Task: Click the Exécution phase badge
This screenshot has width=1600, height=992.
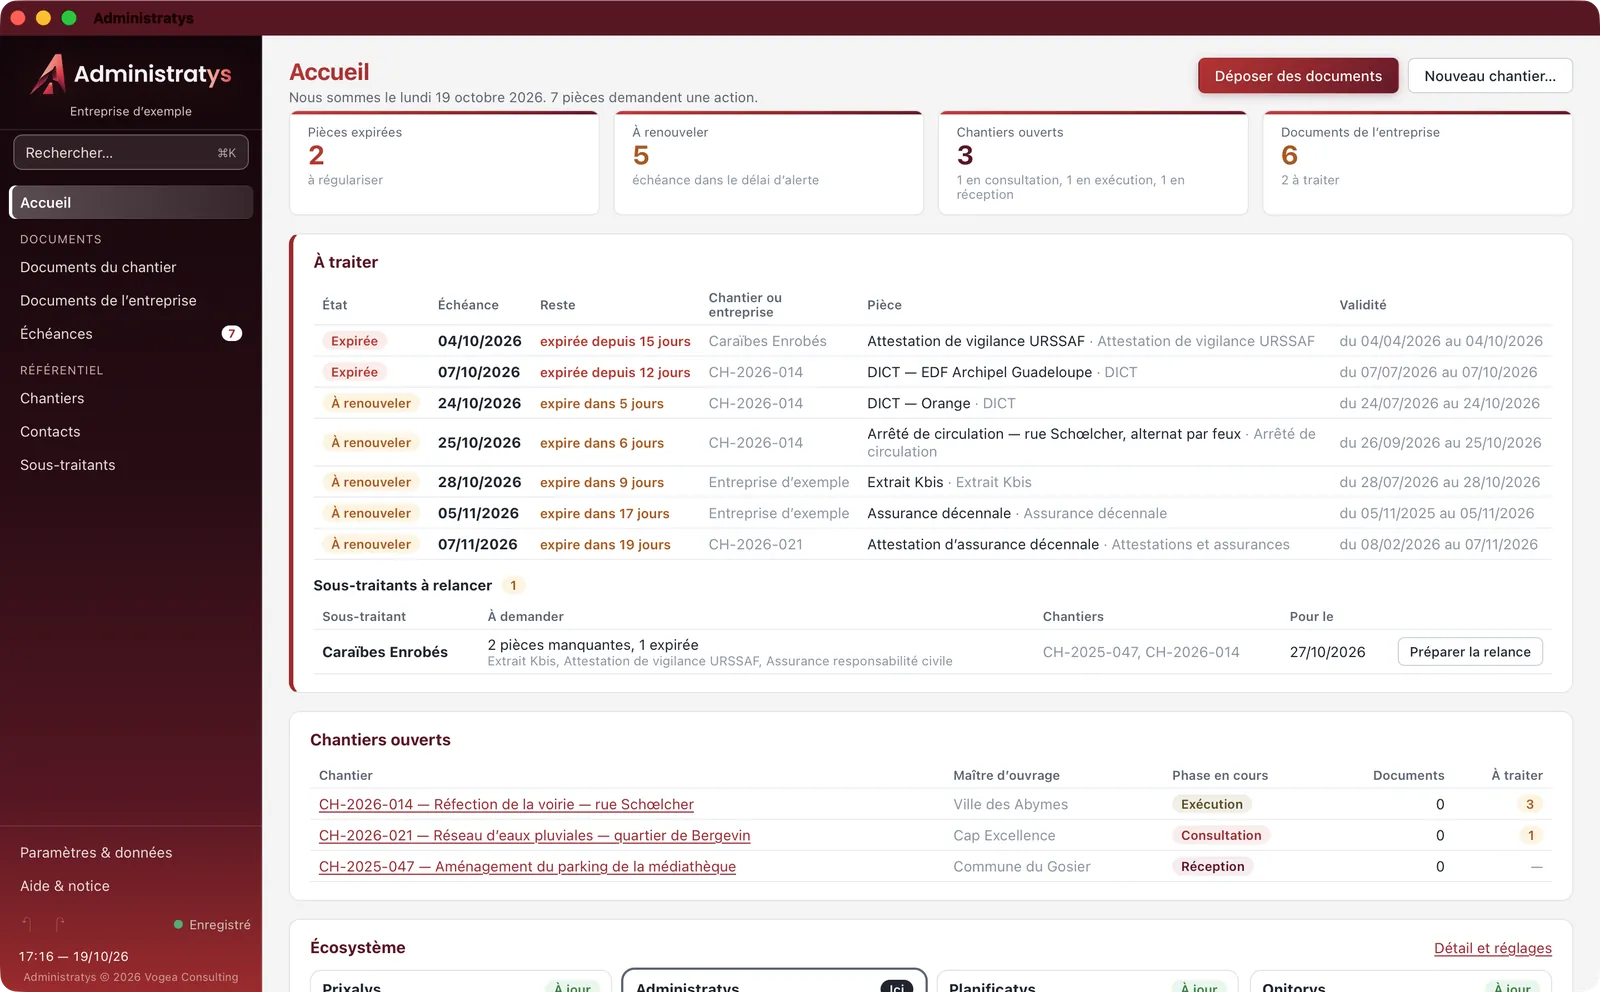Action: point(1212,804)
